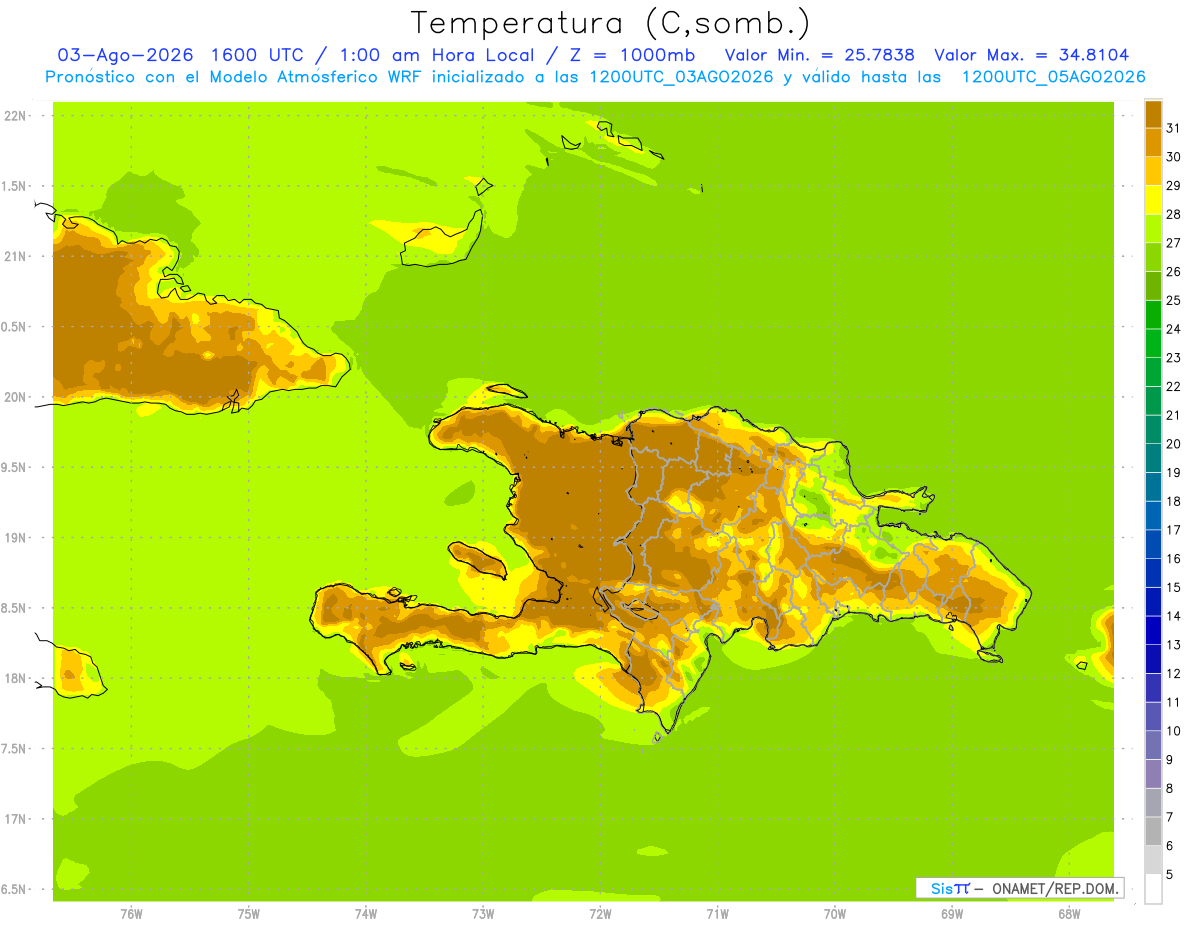1200x927 pixels.
Task: Click "1:00 am Hora Local" text
Action: coord(435,55)
